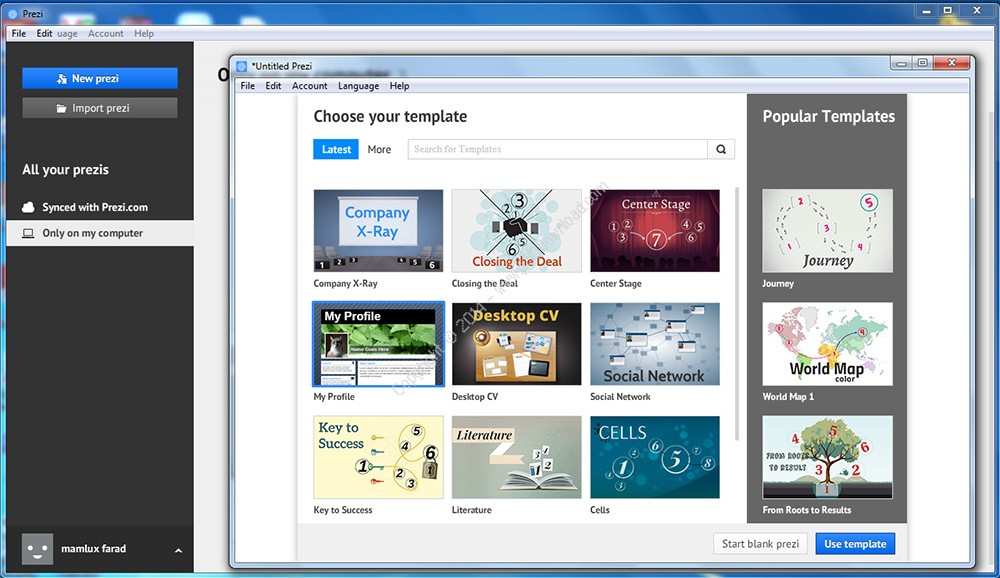
Task: Select the Company X-Ray template thumbnail
Action: point(378,231)
